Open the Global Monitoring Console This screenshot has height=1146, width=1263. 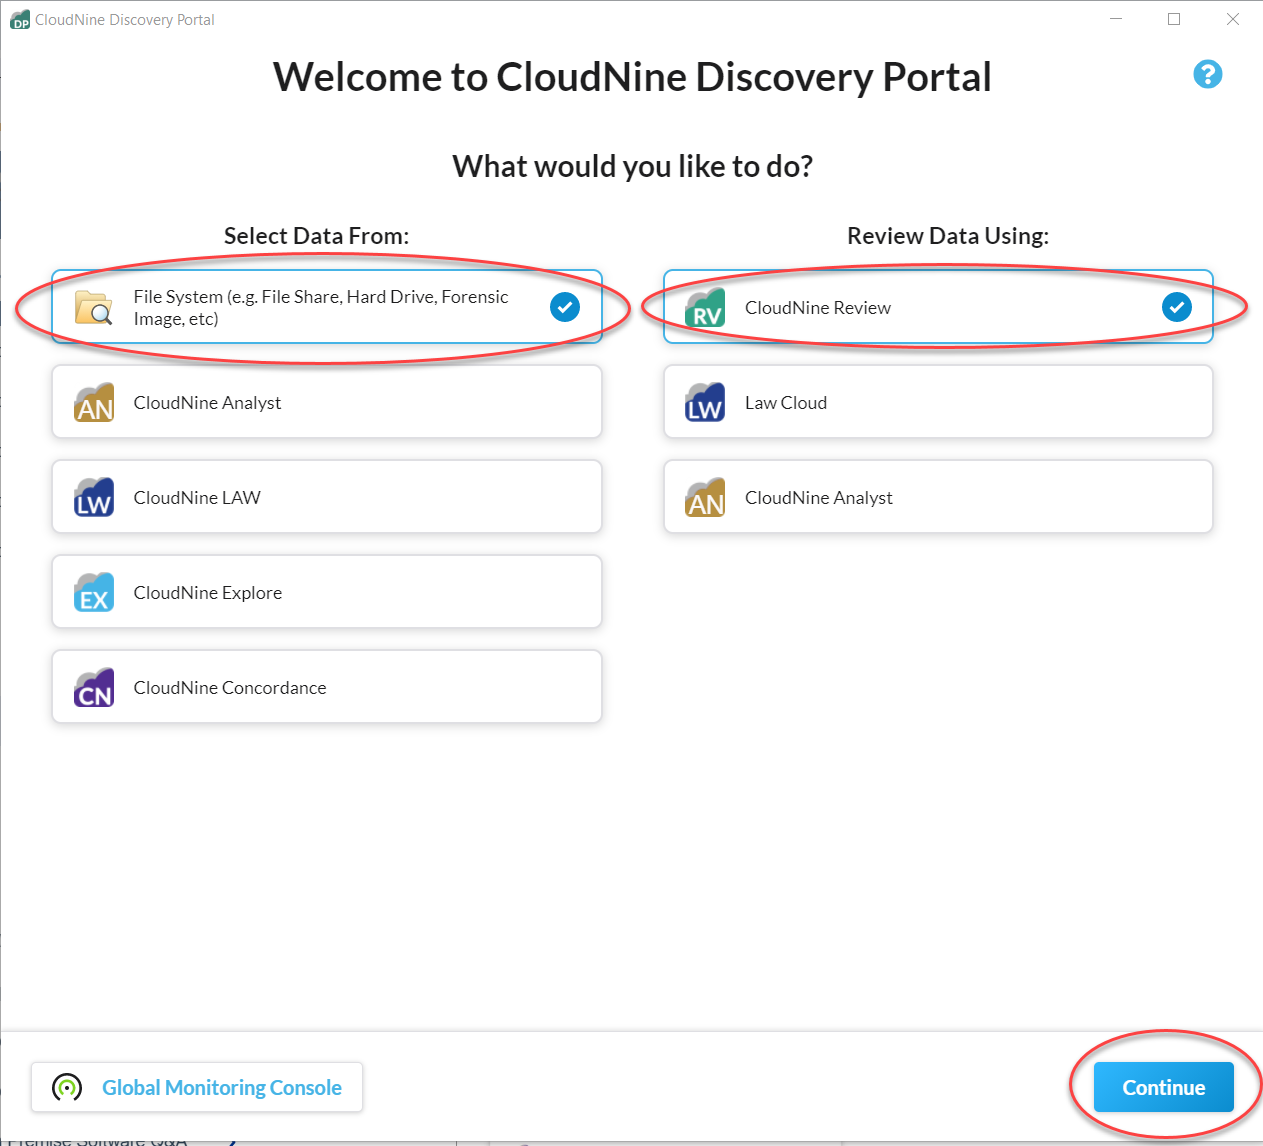tap(197, 1087)
